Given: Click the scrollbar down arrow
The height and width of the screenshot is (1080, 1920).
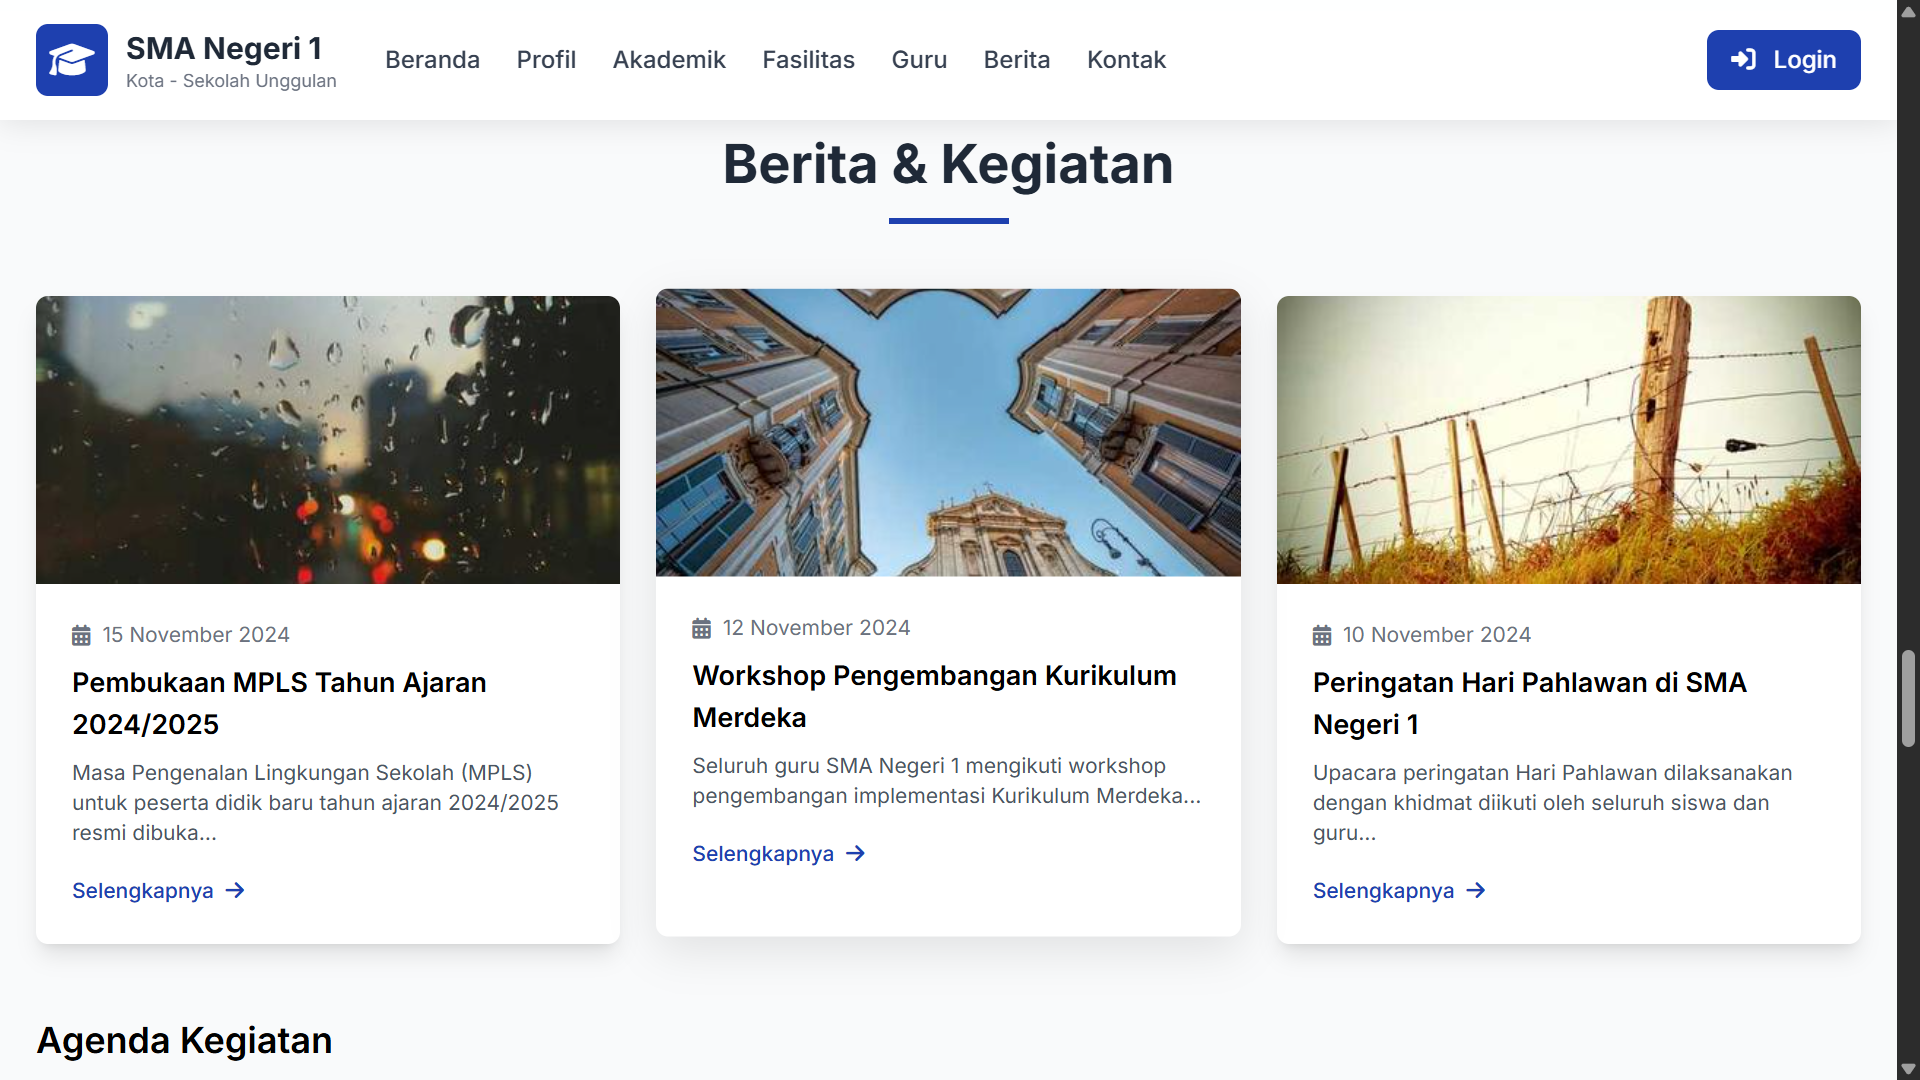Looking at the screenshot, I should tap(1908, 1069).
